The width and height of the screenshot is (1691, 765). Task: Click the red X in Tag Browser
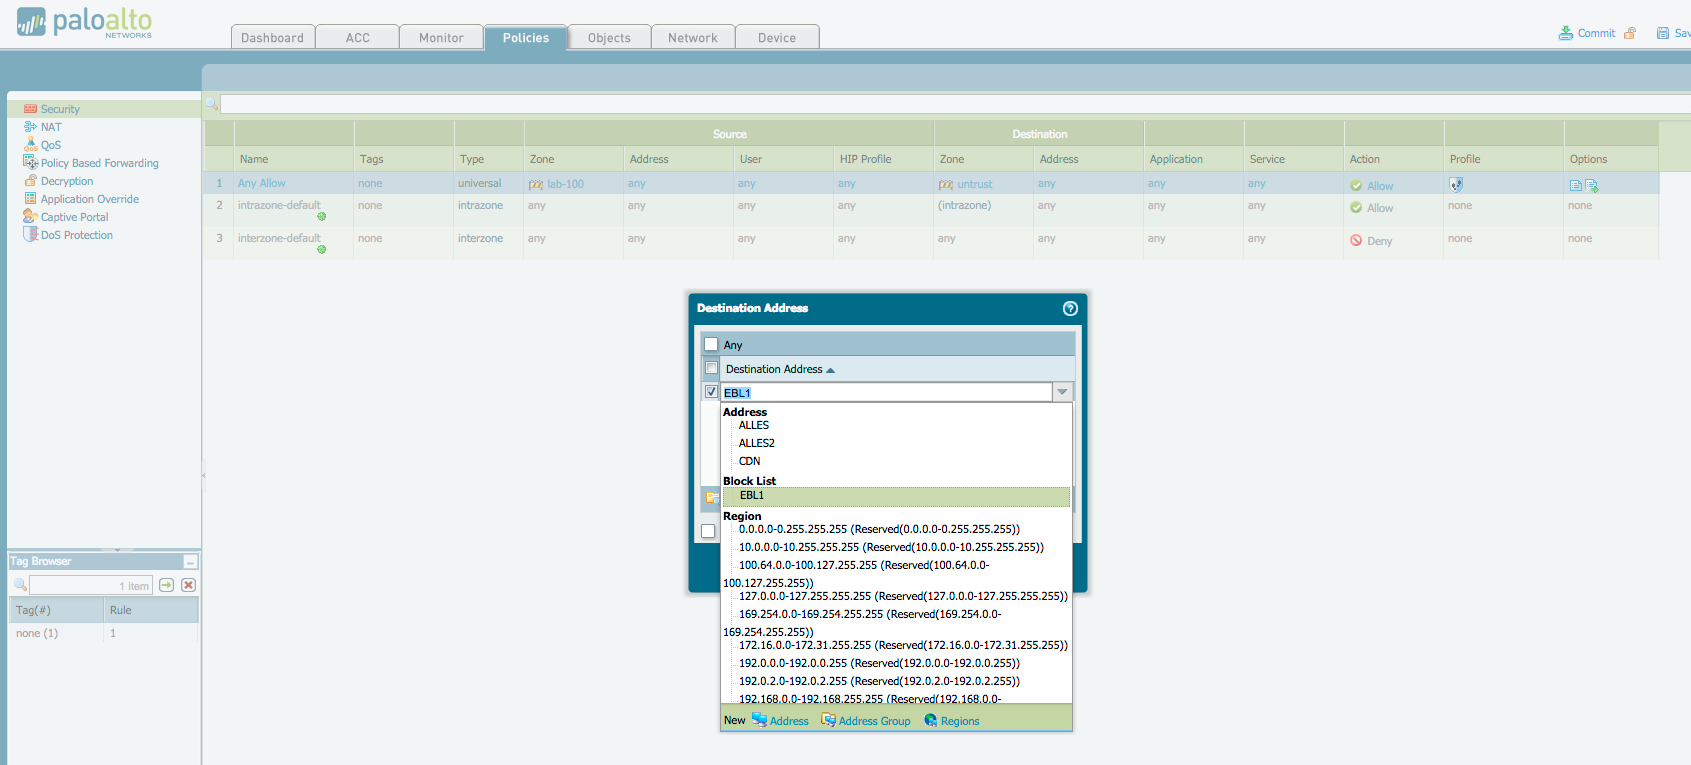point(188,585)
